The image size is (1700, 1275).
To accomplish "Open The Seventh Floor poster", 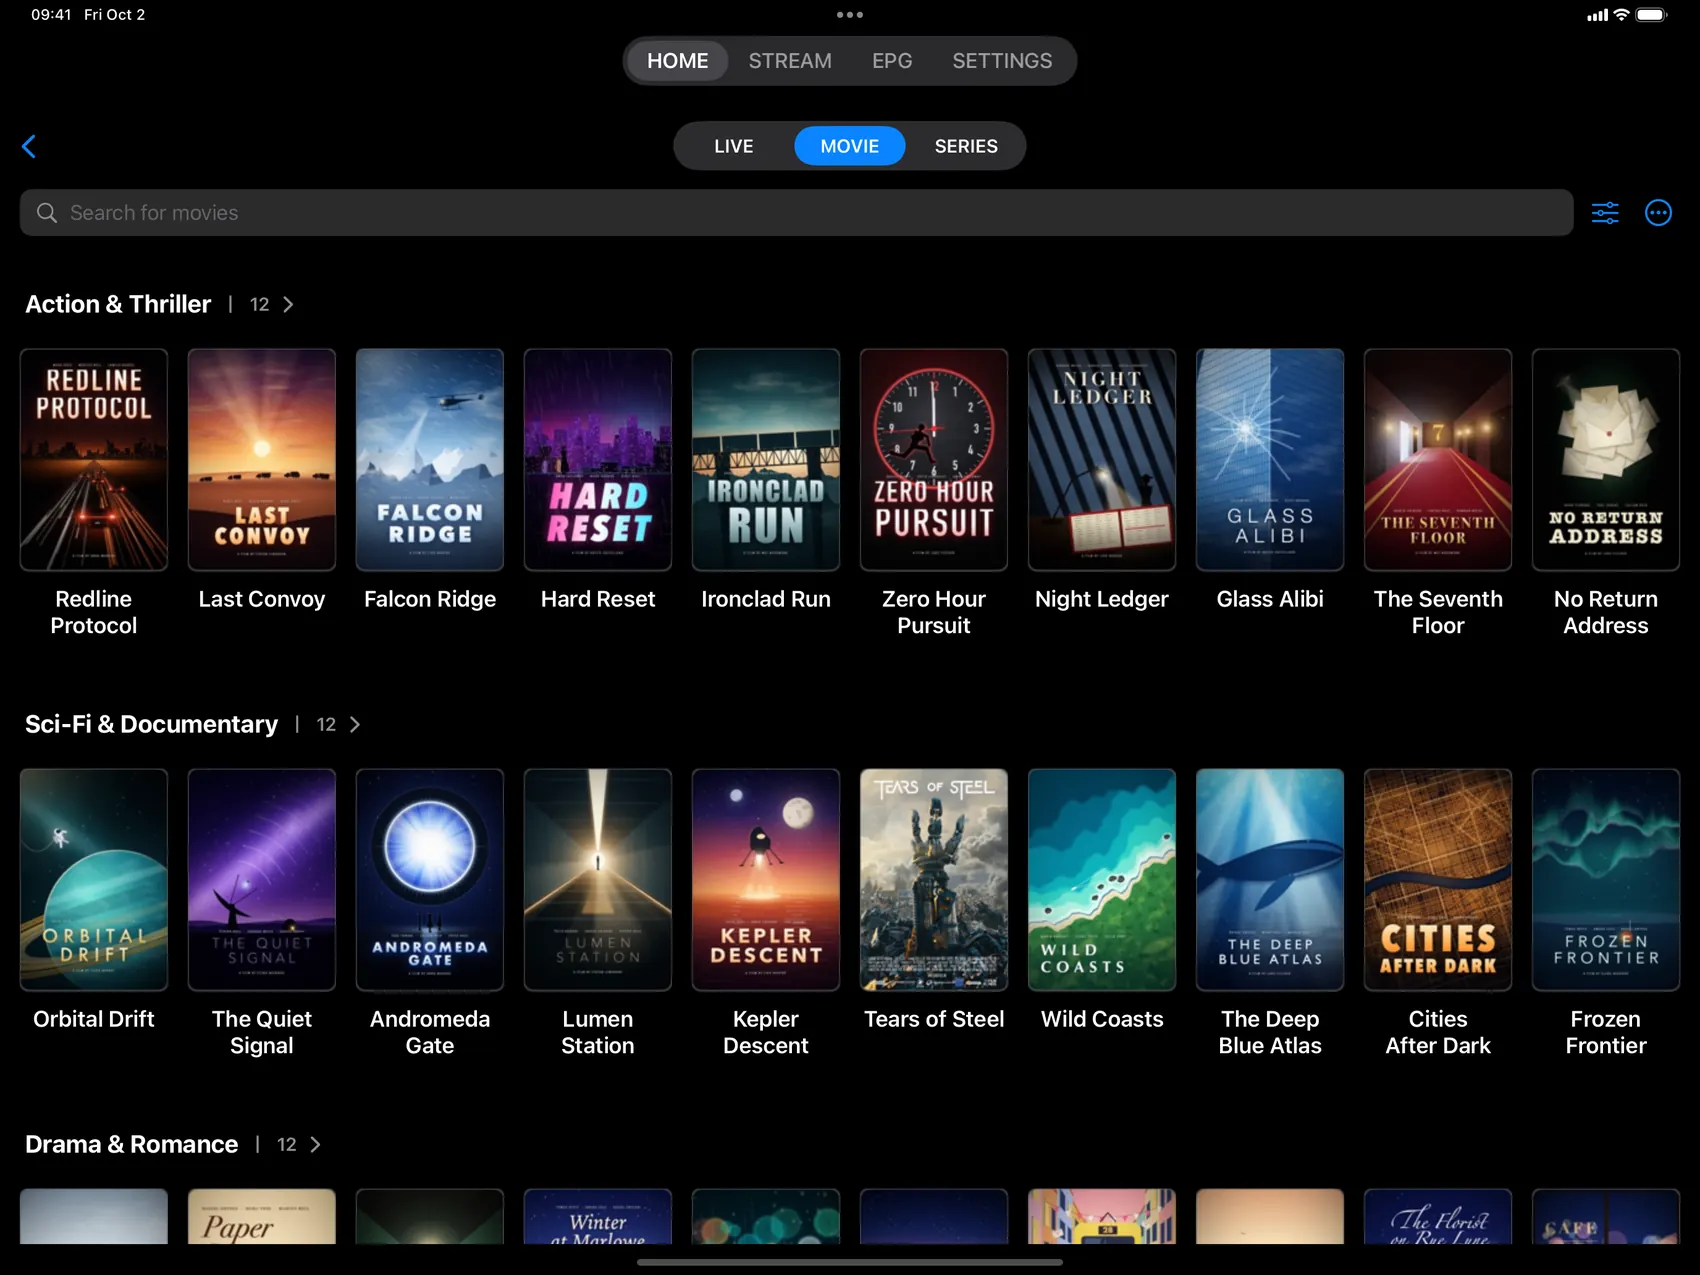I will 1438,460.
